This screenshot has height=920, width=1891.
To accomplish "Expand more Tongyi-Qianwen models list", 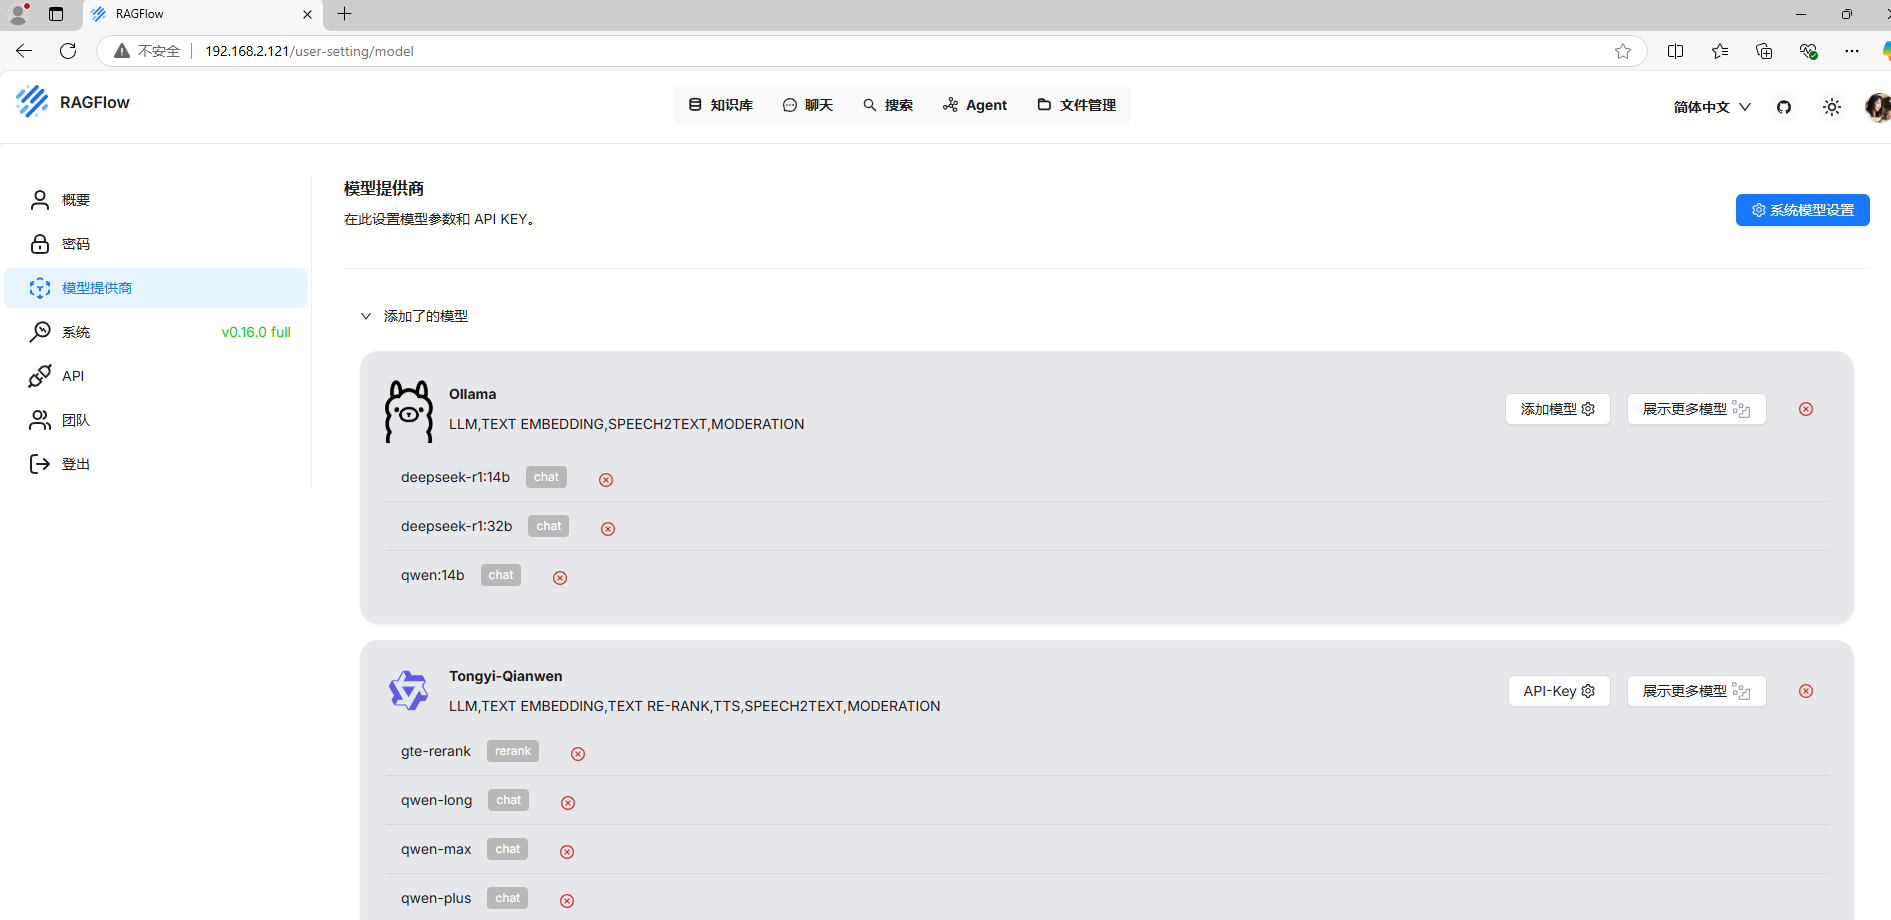I will click(x=1695, y=691).
